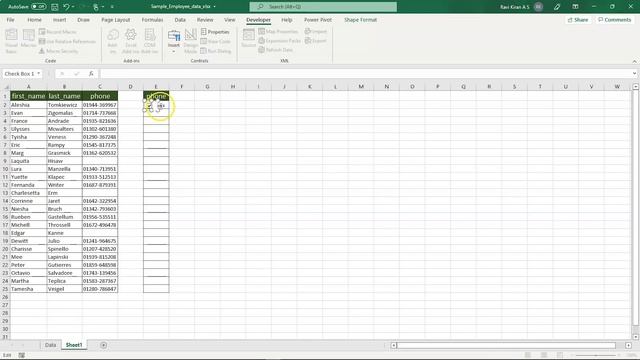Expand the formula bar chevron
Viewport: 640px width, 360px height.
(634, 73)
